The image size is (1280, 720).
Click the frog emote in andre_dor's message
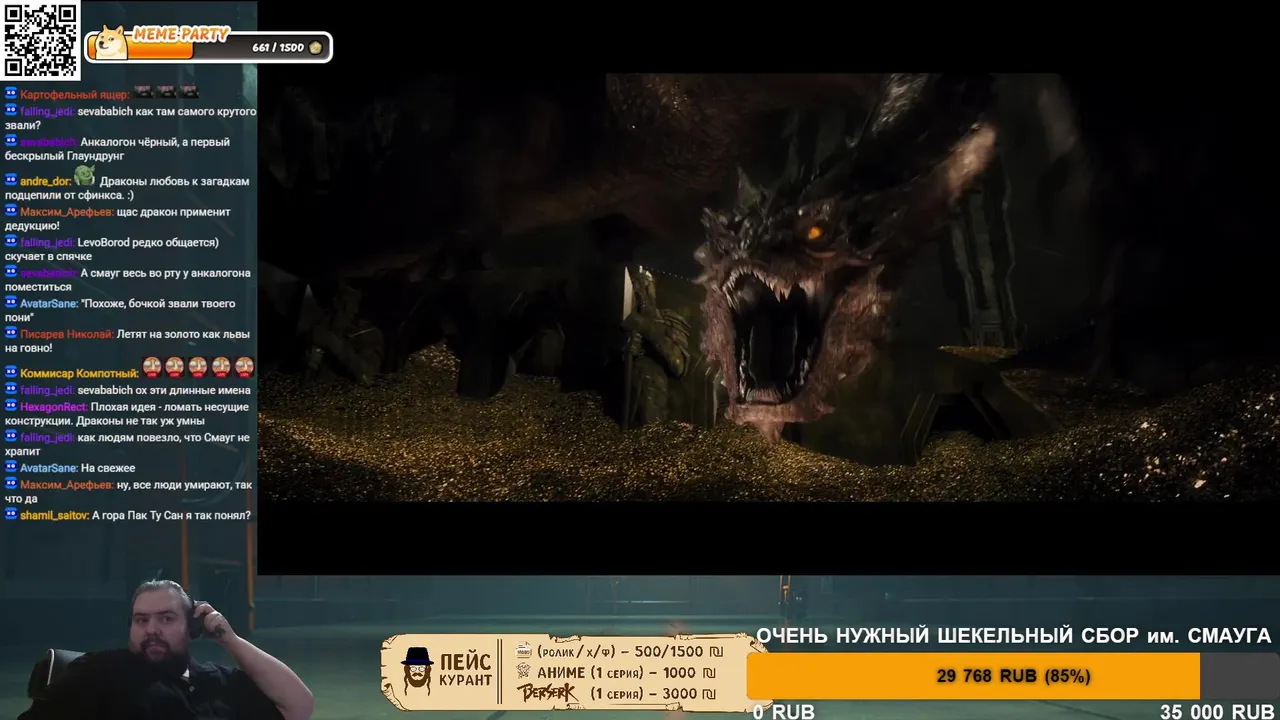[x=84, y=176]
